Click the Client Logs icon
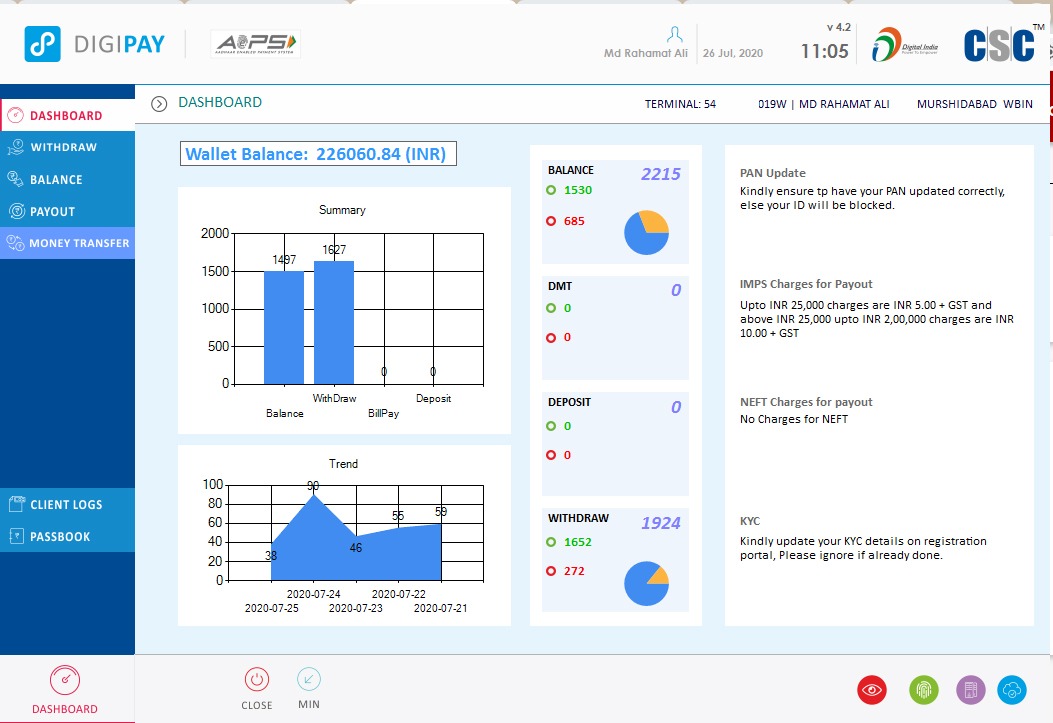This screenshot has width=1053, height=723. 17,503
